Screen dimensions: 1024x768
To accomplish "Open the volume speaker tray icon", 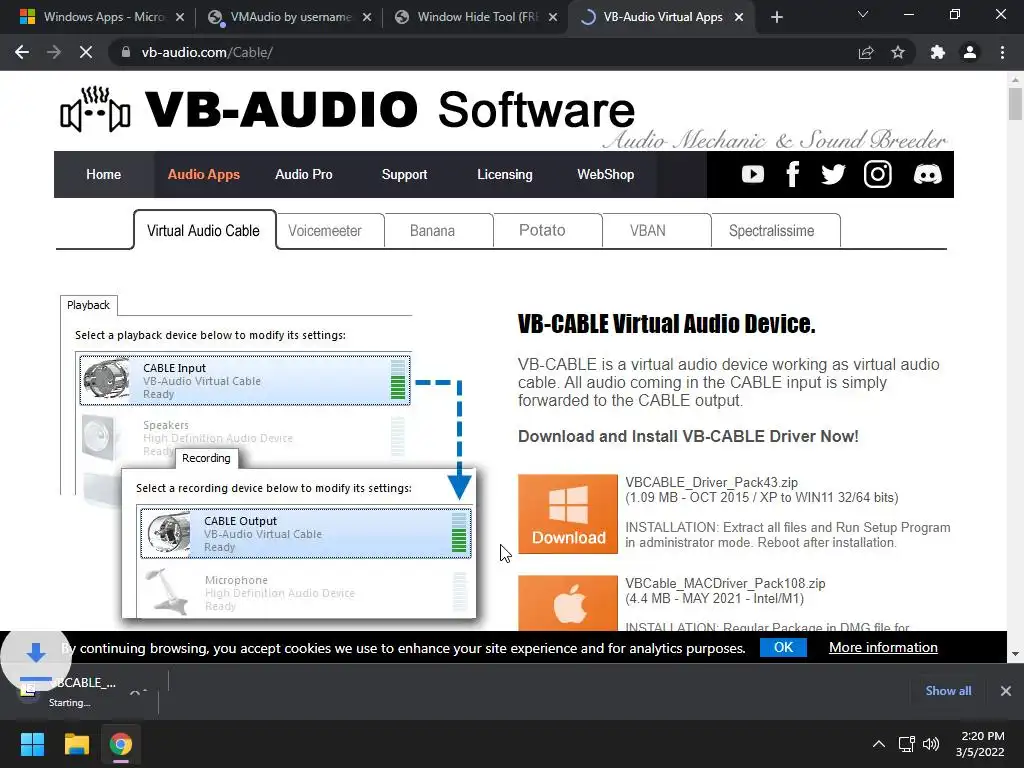I will (x=931, y=744).
